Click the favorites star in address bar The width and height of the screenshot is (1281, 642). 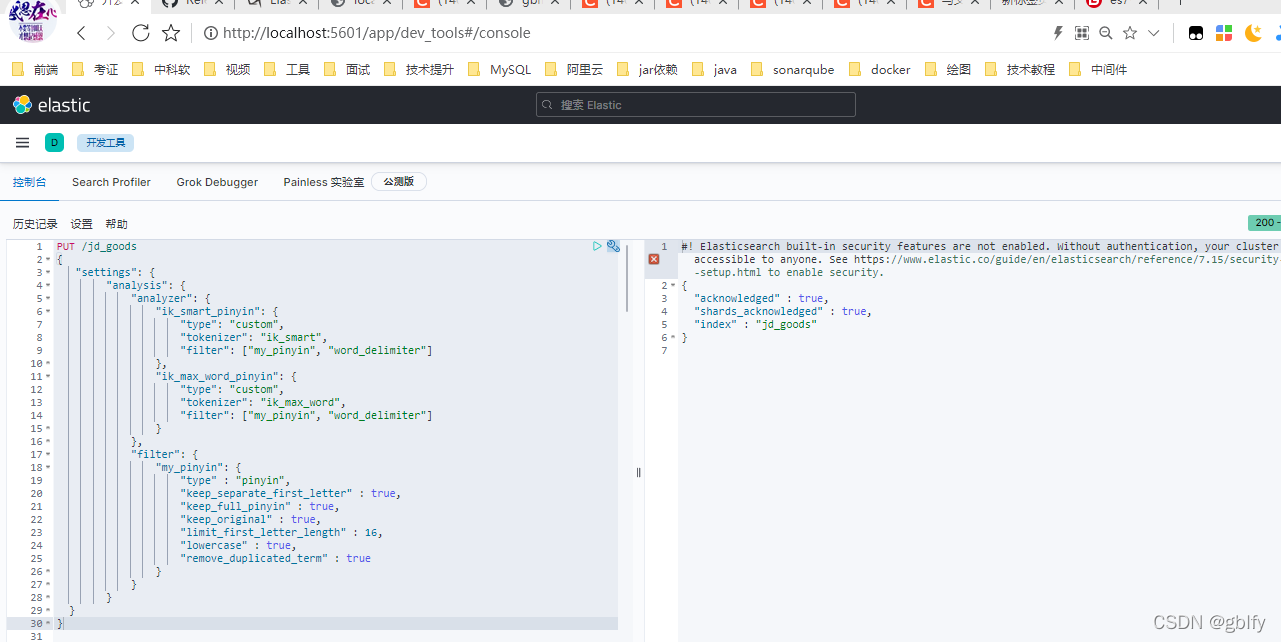[1130, 33]
